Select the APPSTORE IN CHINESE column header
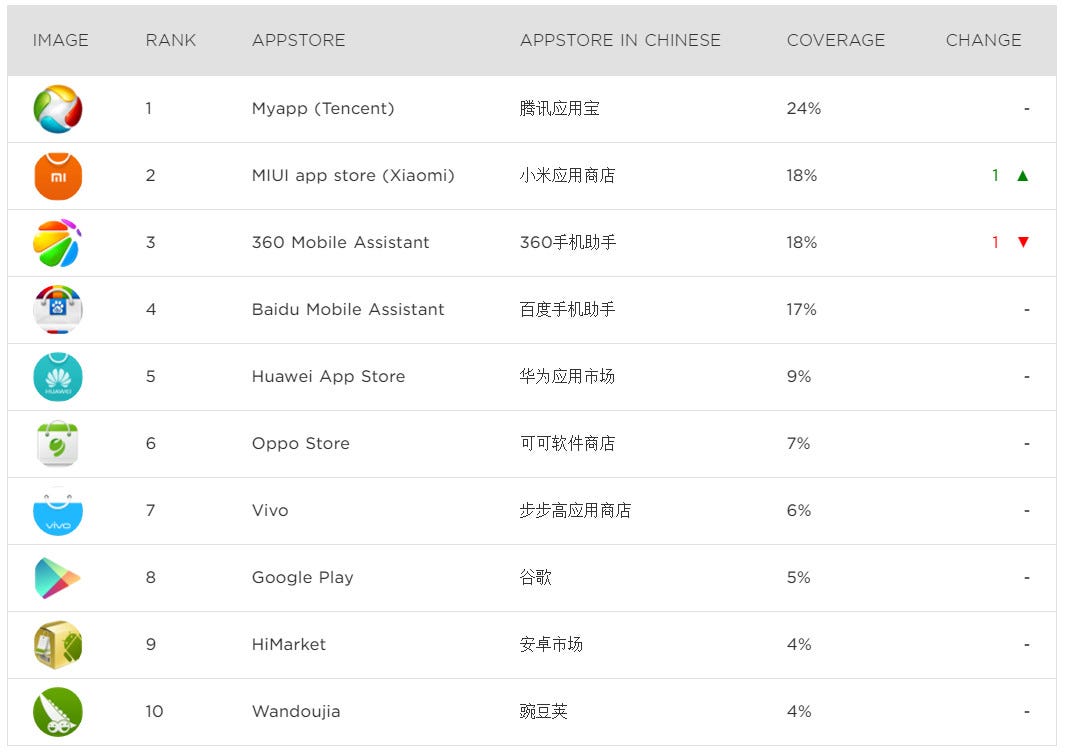Viewport: 1067px width, 756px height. pos(620,40)
